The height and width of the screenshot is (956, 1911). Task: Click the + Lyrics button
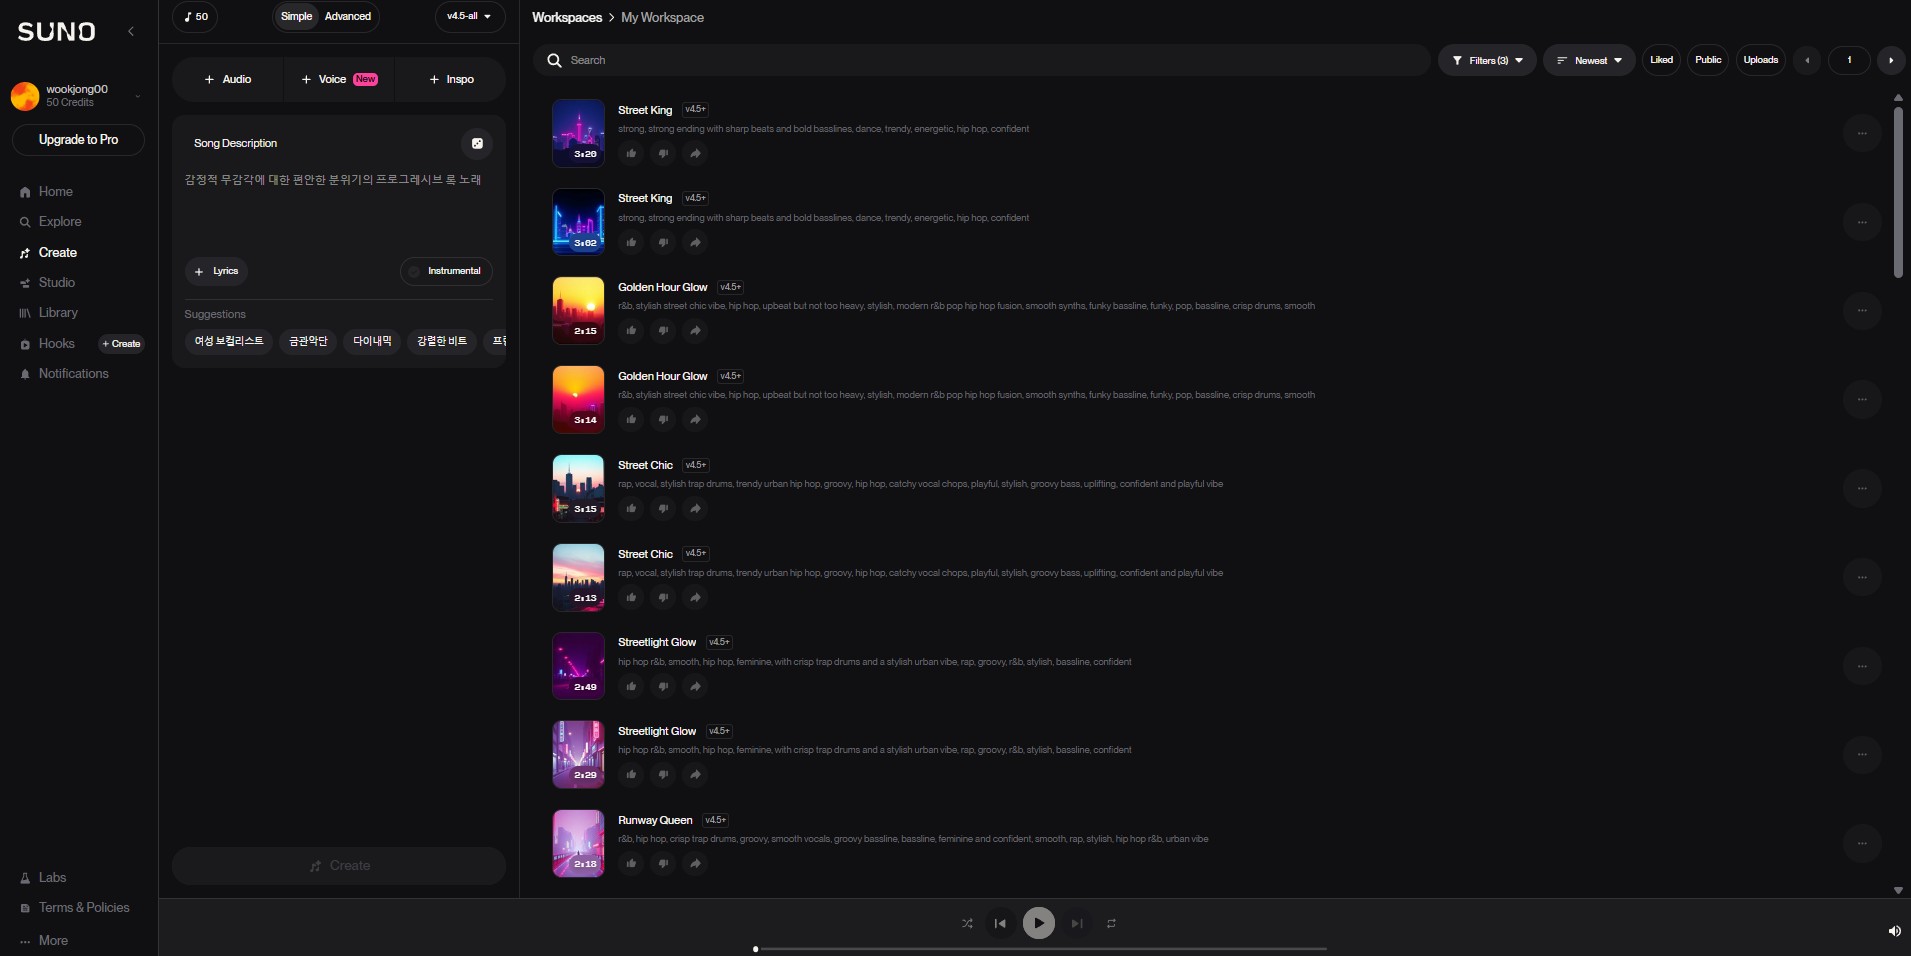pos(216,271)
